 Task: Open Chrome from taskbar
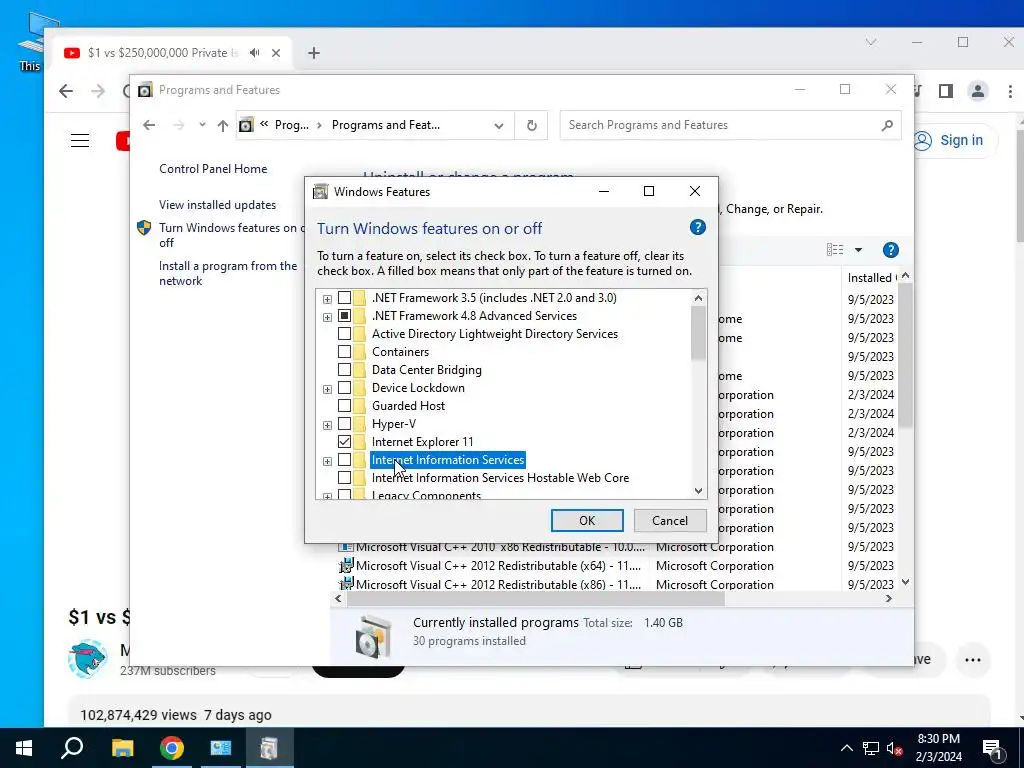coord(172,748)
